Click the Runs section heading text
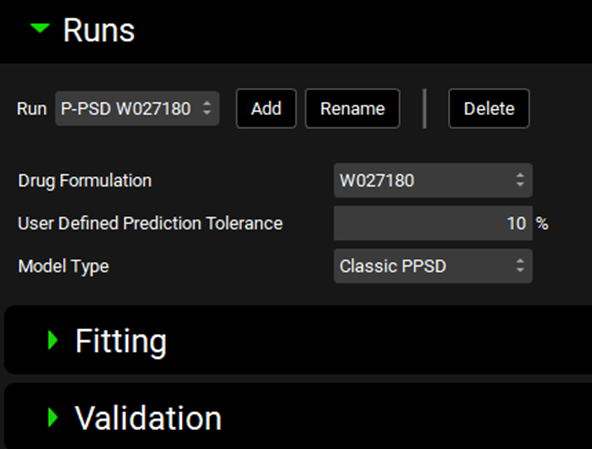 [x=99, y=30]
